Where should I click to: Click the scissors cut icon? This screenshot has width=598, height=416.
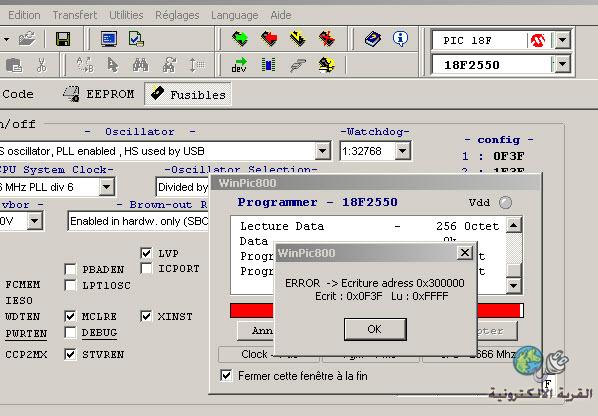[x=42, y=65]
